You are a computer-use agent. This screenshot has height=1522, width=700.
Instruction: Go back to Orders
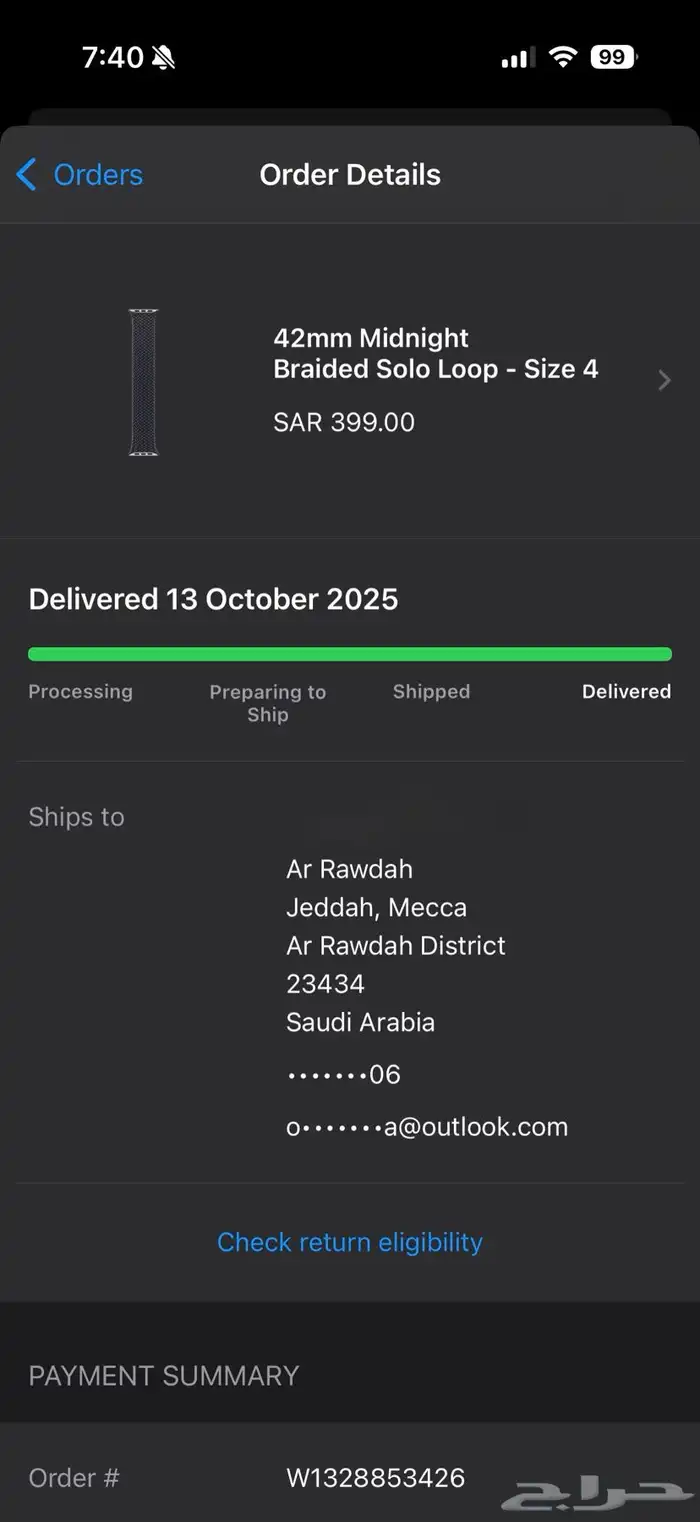coord(97,175)
